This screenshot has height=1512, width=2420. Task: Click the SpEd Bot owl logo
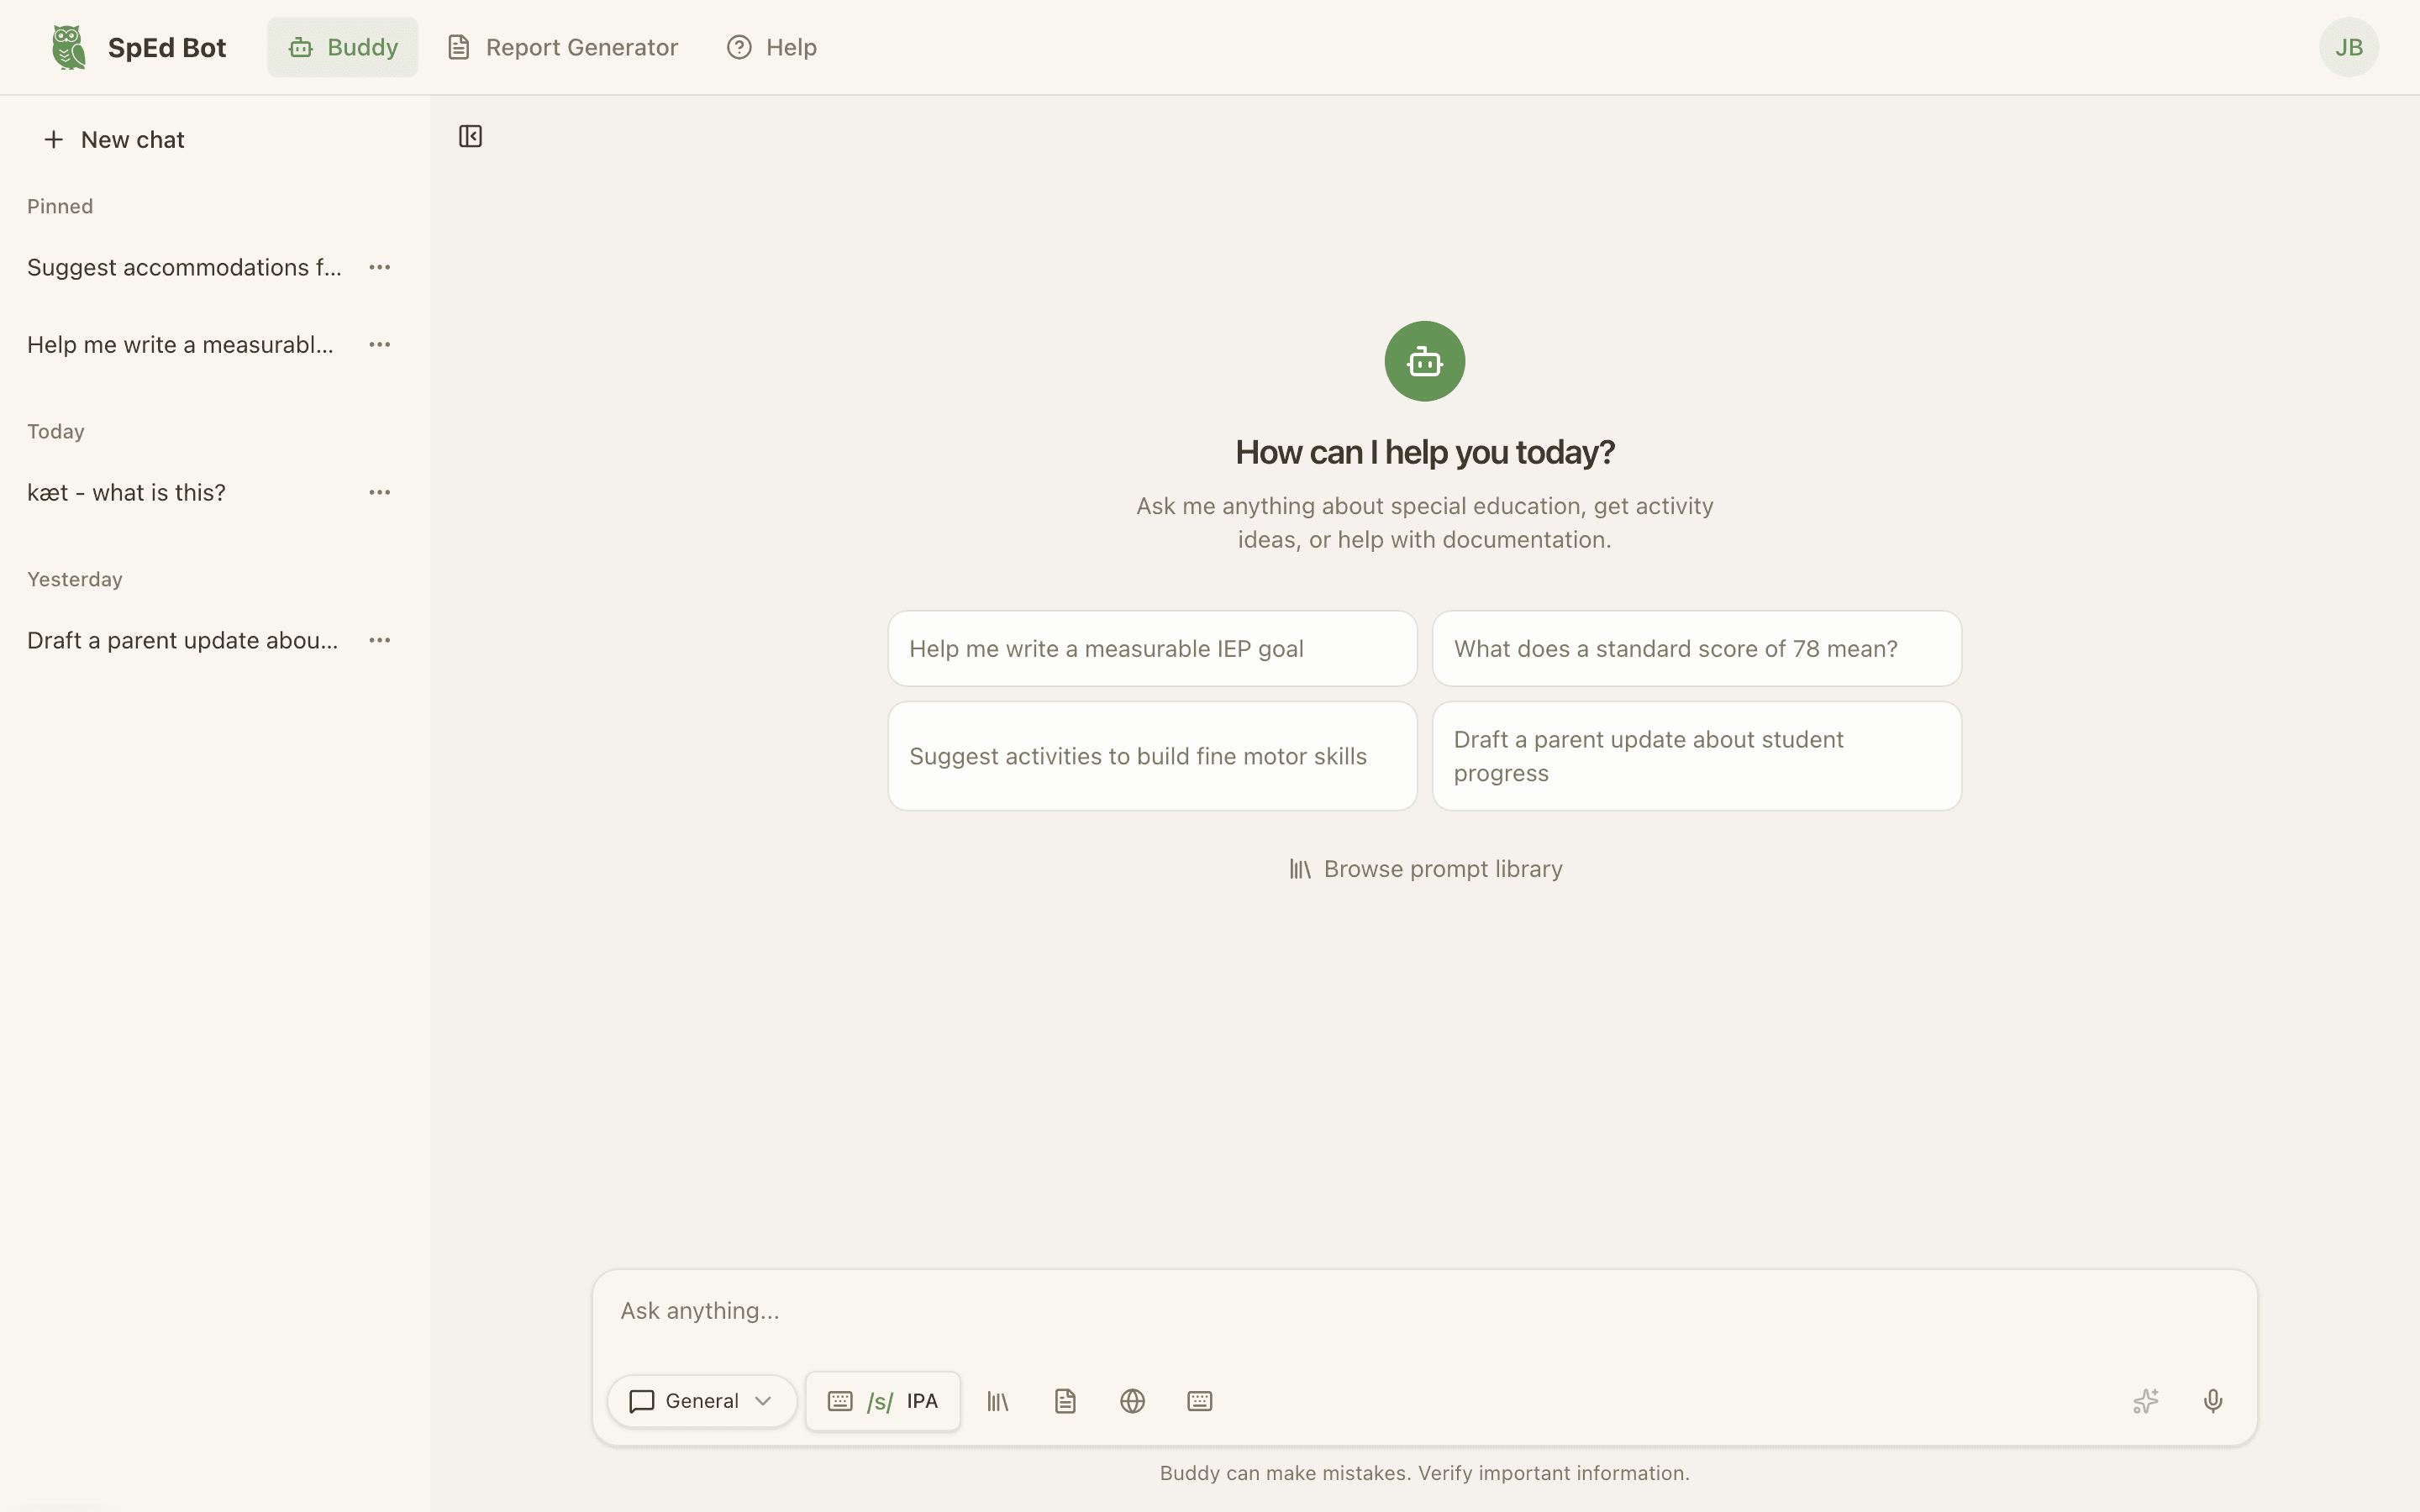66,46
